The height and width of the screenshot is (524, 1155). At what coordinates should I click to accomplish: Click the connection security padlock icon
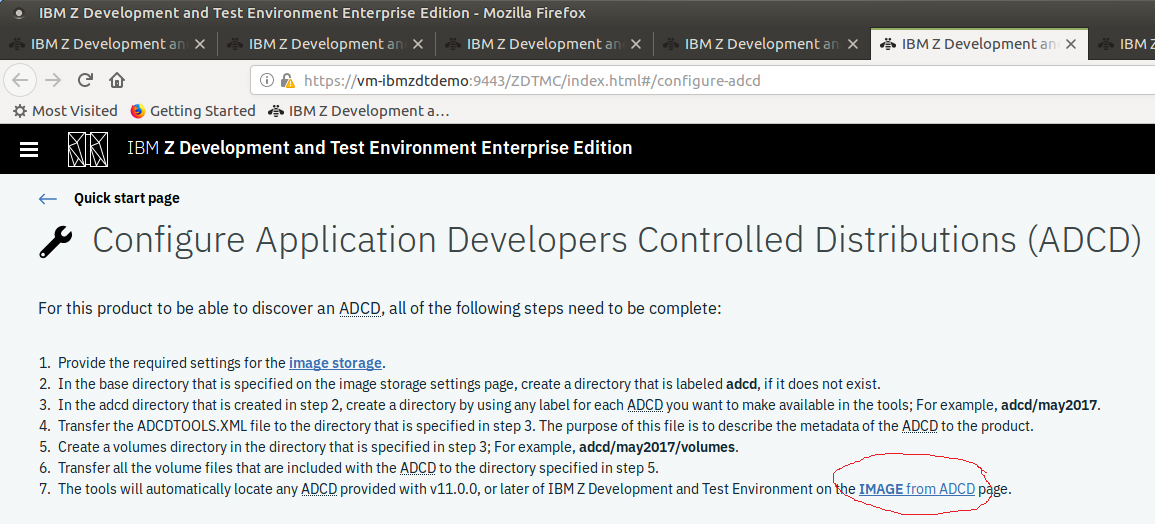pos(287,80)
